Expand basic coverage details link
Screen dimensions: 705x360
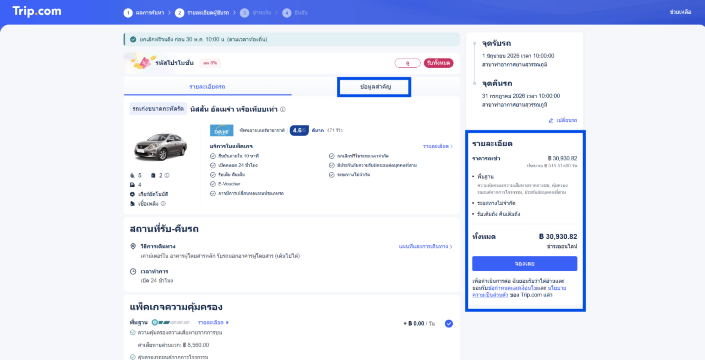click(214, 322)
